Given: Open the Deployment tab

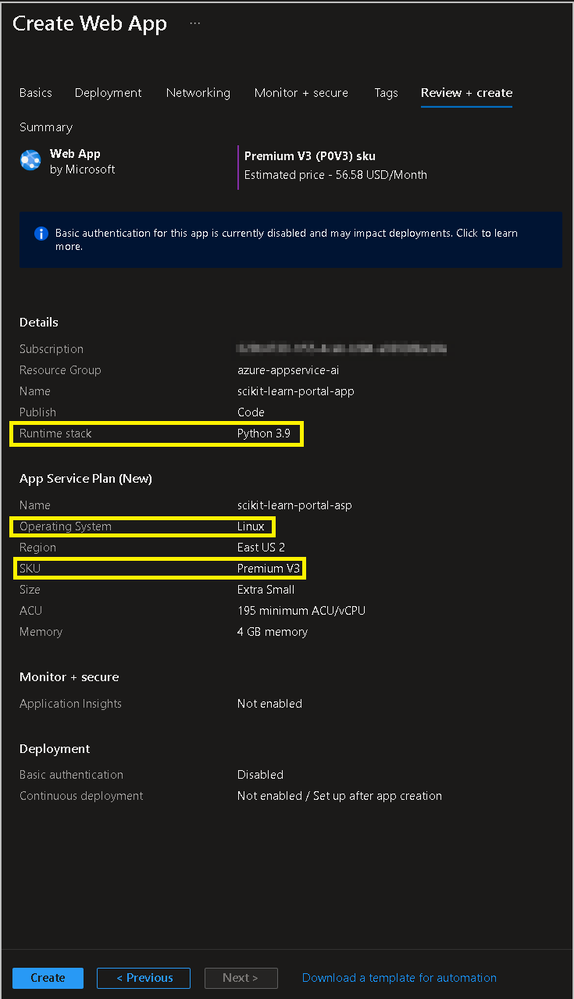Looking at the screenshot, I should tap(108, 93).
